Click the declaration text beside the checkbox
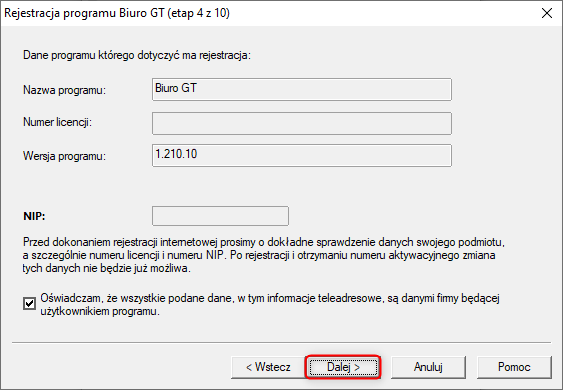Screen dimensions: 563x390 coord(270,304)
